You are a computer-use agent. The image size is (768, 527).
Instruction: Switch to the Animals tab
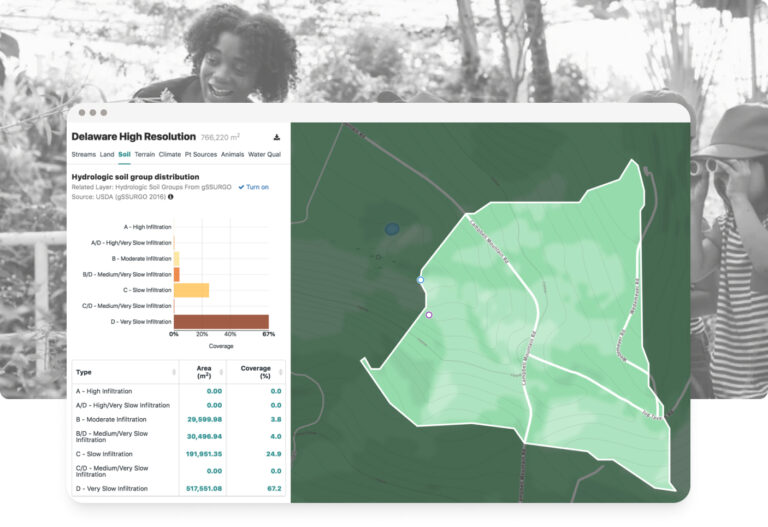(232, 155)
